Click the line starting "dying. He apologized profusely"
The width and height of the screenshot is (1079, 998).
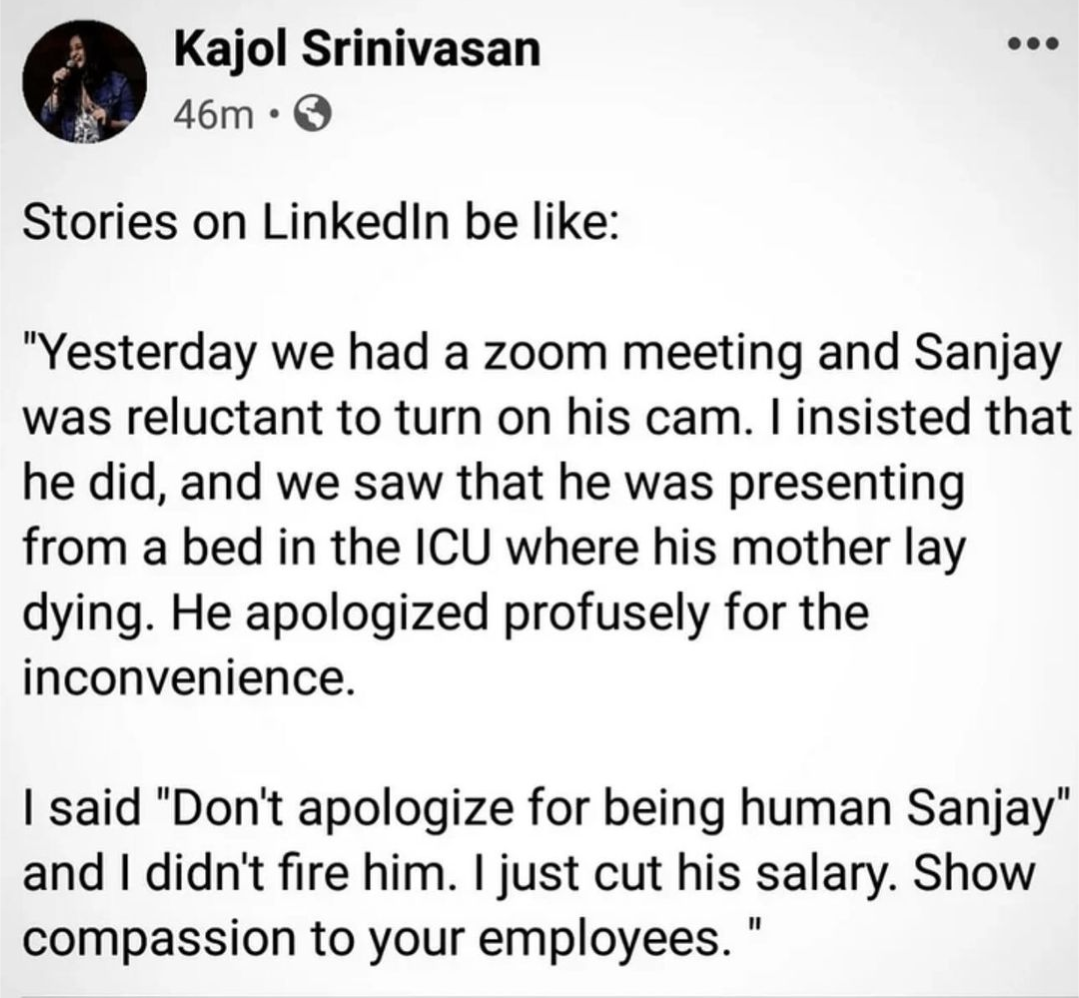tap(445, 612)
